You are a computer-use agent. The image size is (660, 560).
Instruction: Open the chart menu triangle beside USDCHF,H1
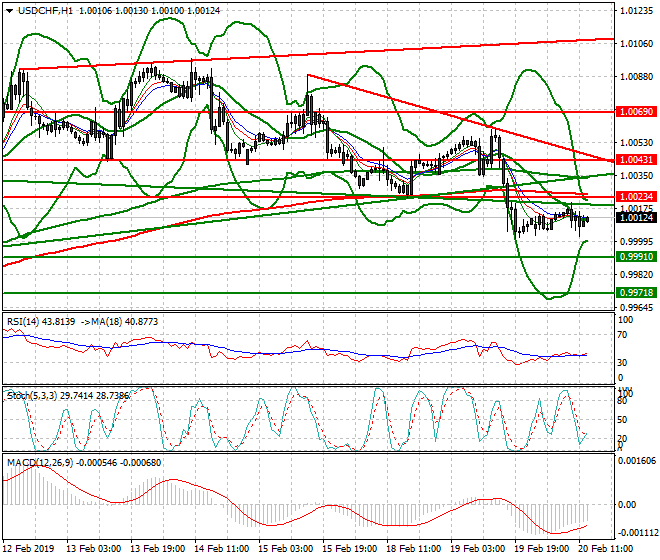pos(9,11)
